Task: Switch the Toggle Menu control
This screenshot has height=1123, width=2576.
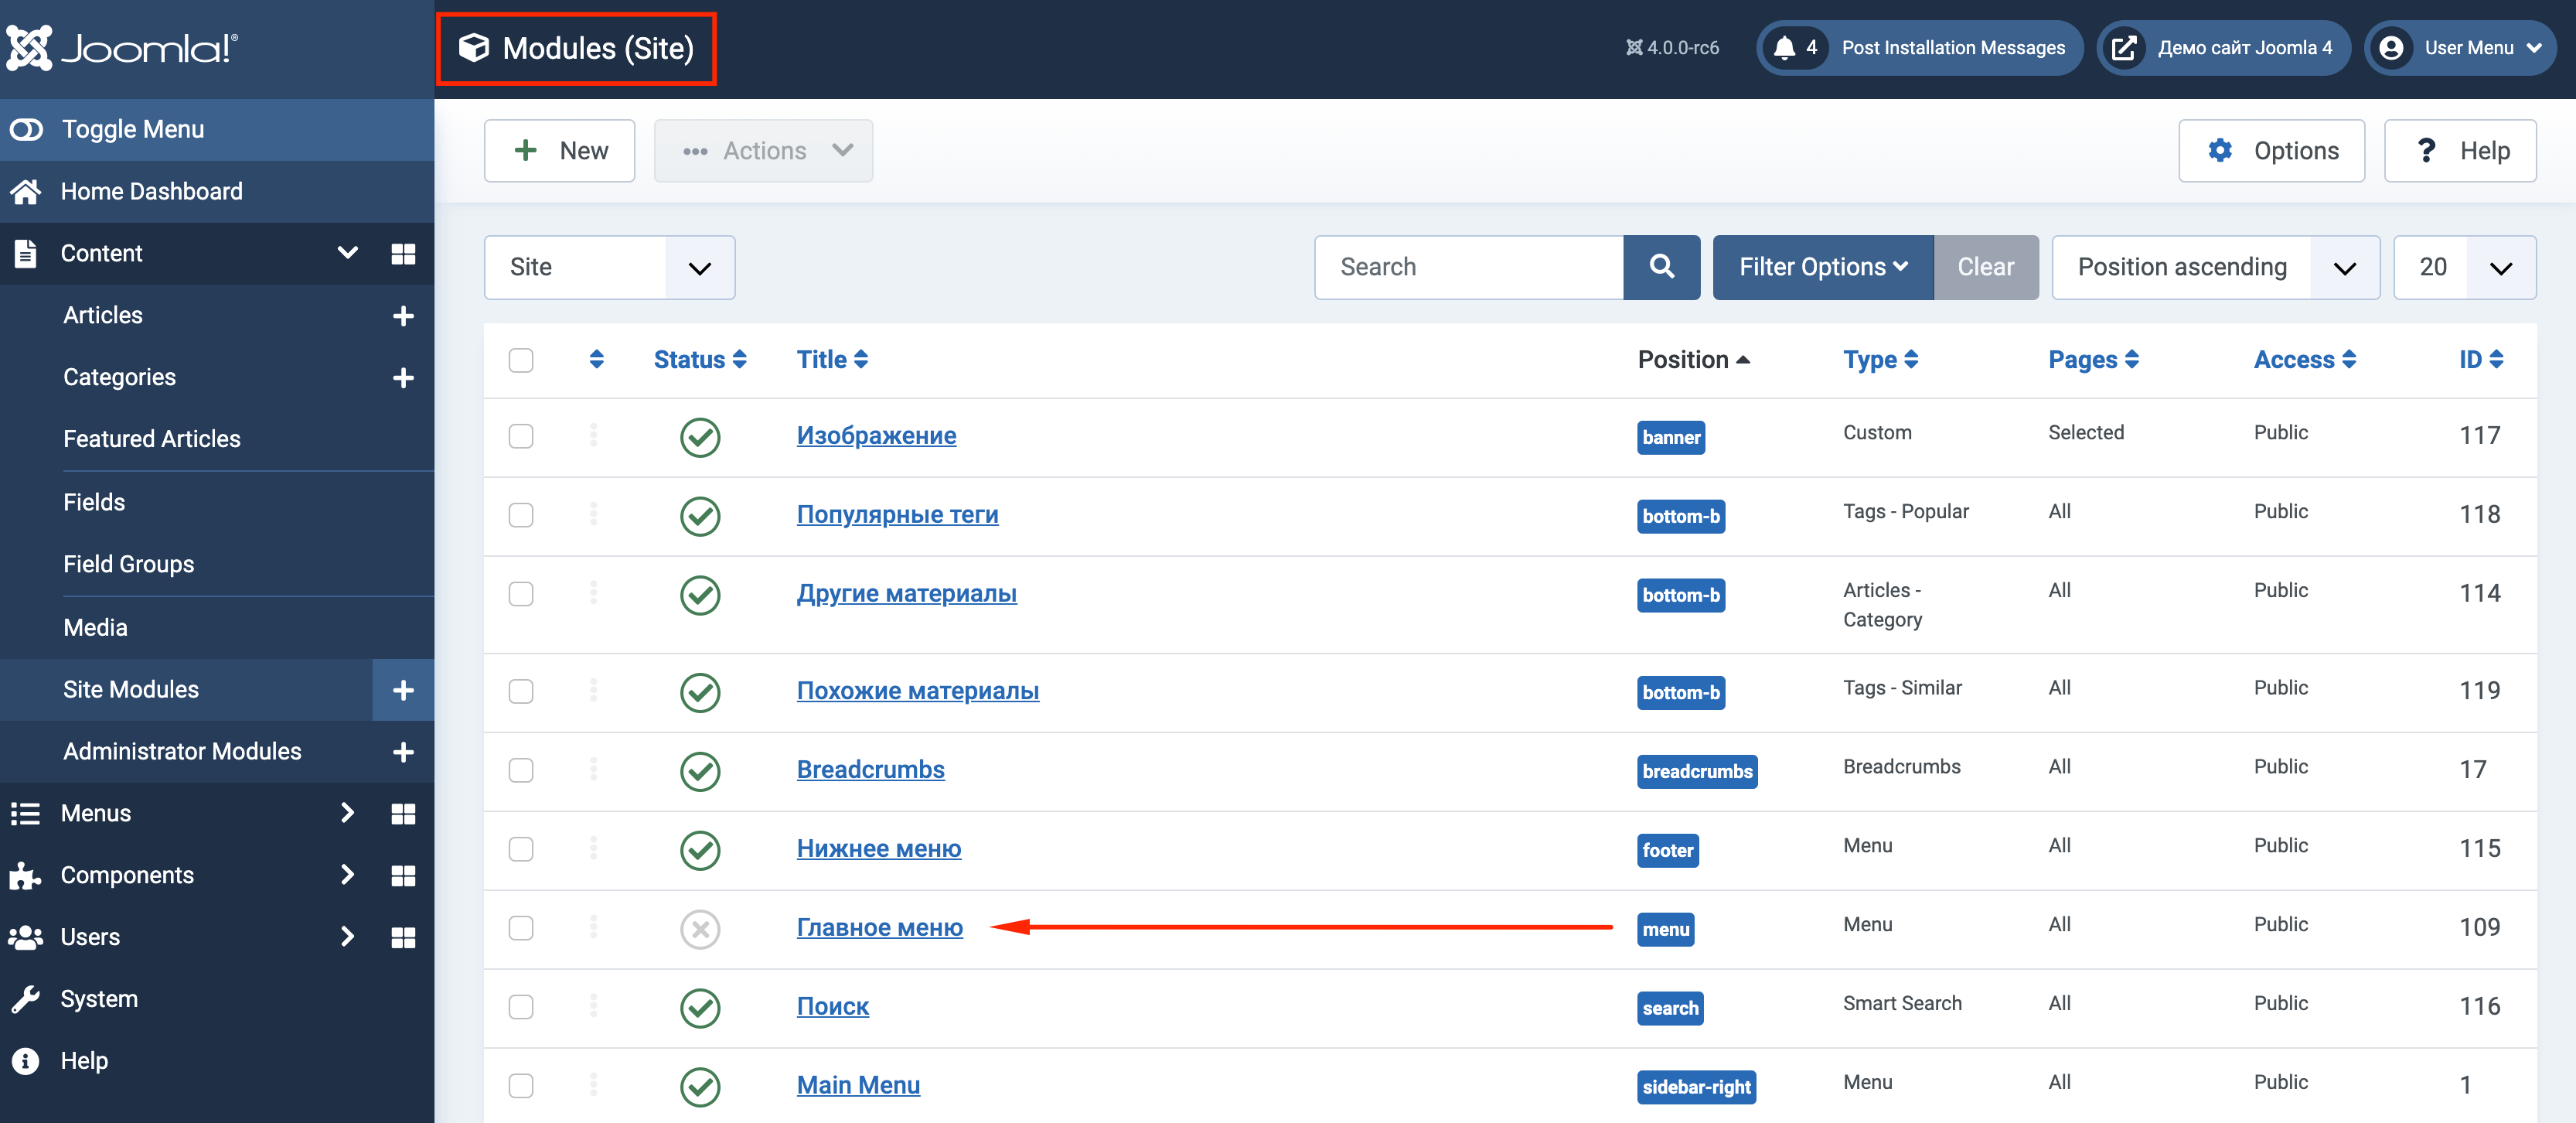Action: point(27,129)
